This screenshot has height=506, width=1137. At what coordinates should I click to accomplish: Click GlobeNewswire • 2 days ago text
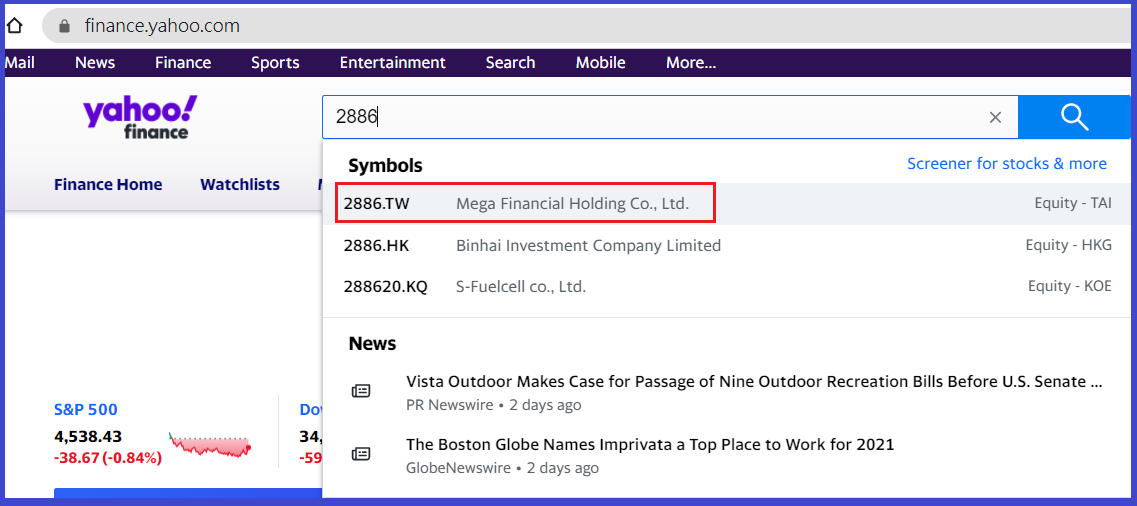[x=503, y=468]
